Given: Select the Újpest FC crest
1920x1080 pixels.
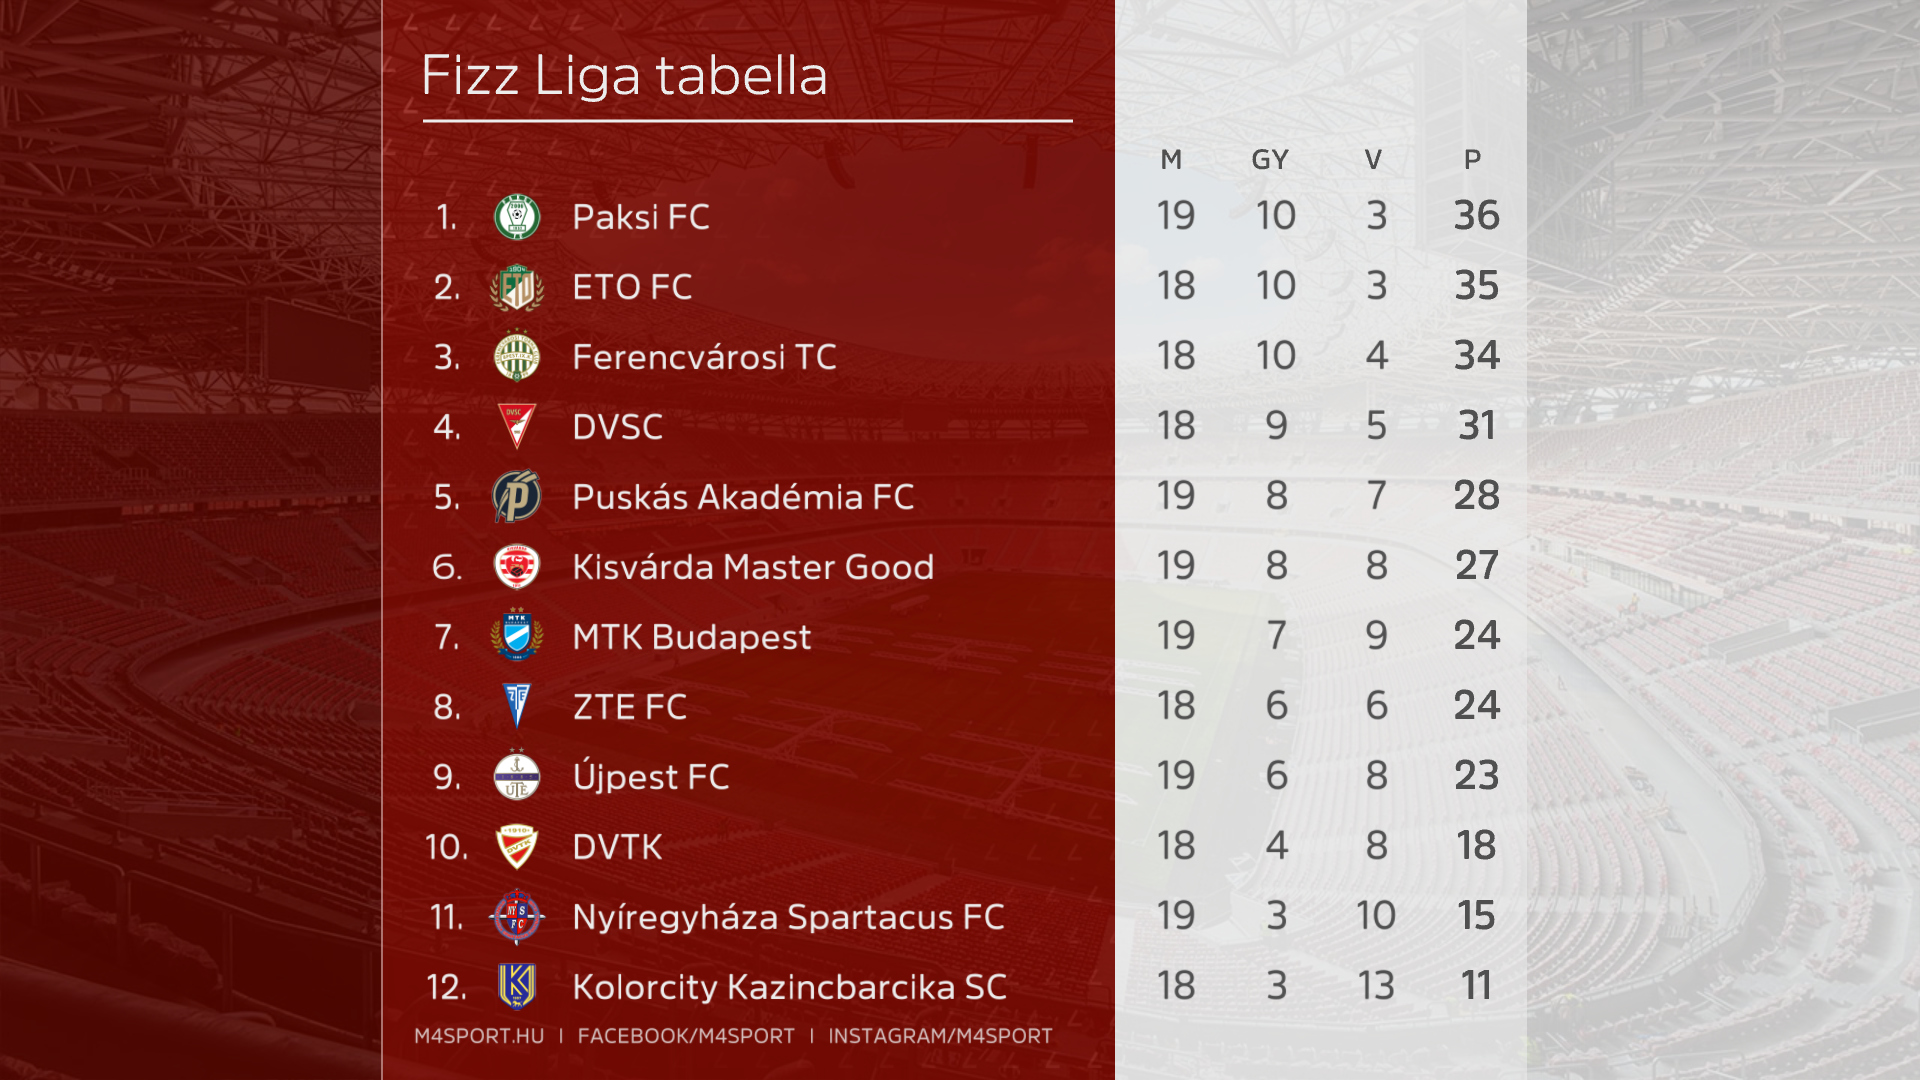Looking at the screenshot, I should tap(517, 776).
